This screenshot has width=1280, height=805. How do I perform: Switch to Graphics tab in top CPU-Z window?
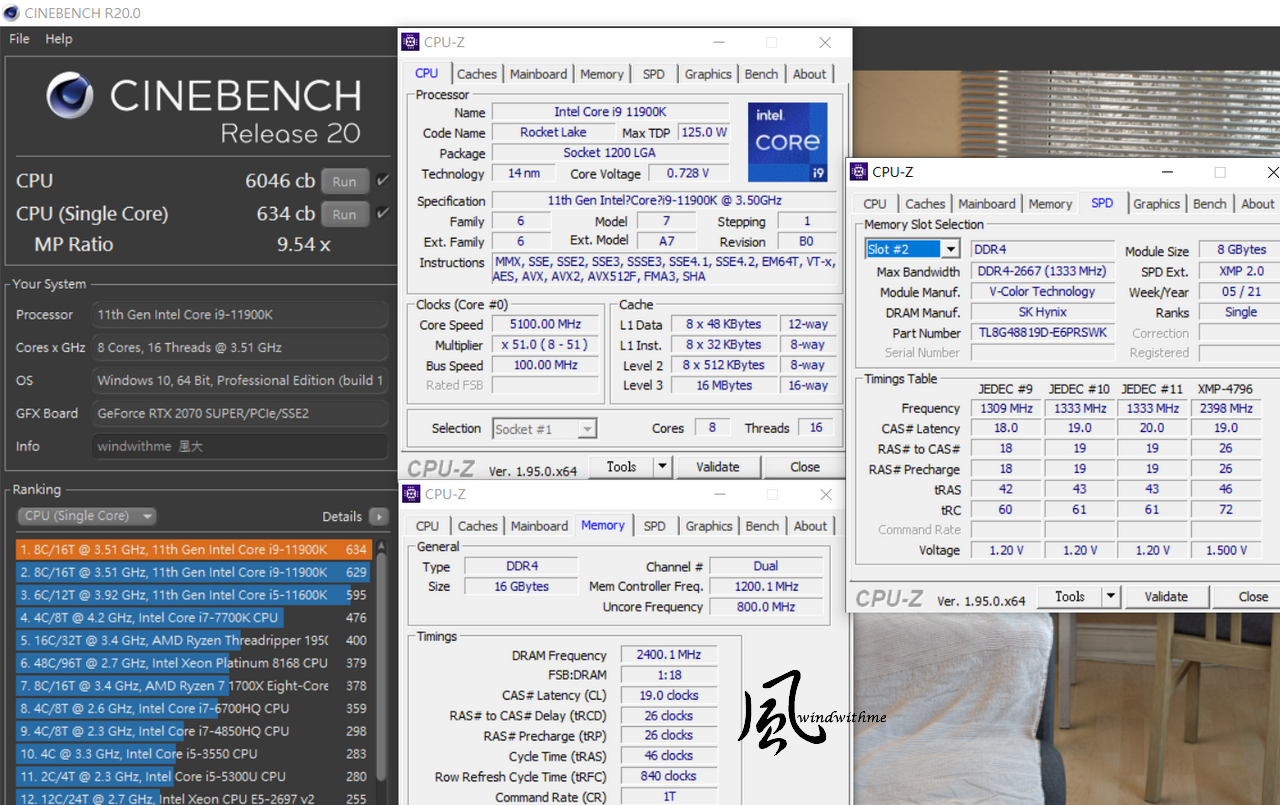point(708,74)
